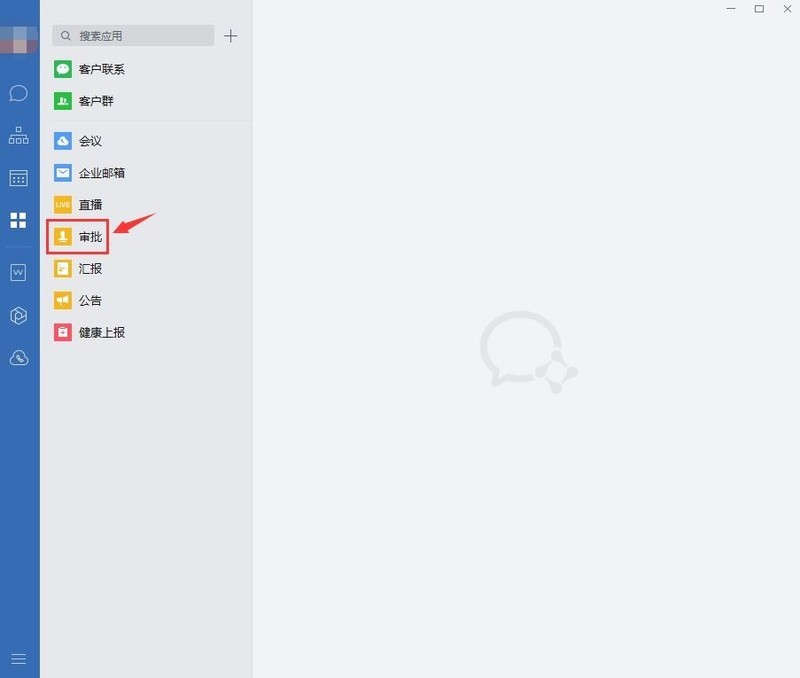This screenshot has height=678, width=800.
Task: Open the Messages chat bubble icon in sidebar
Action: [18, 93]
